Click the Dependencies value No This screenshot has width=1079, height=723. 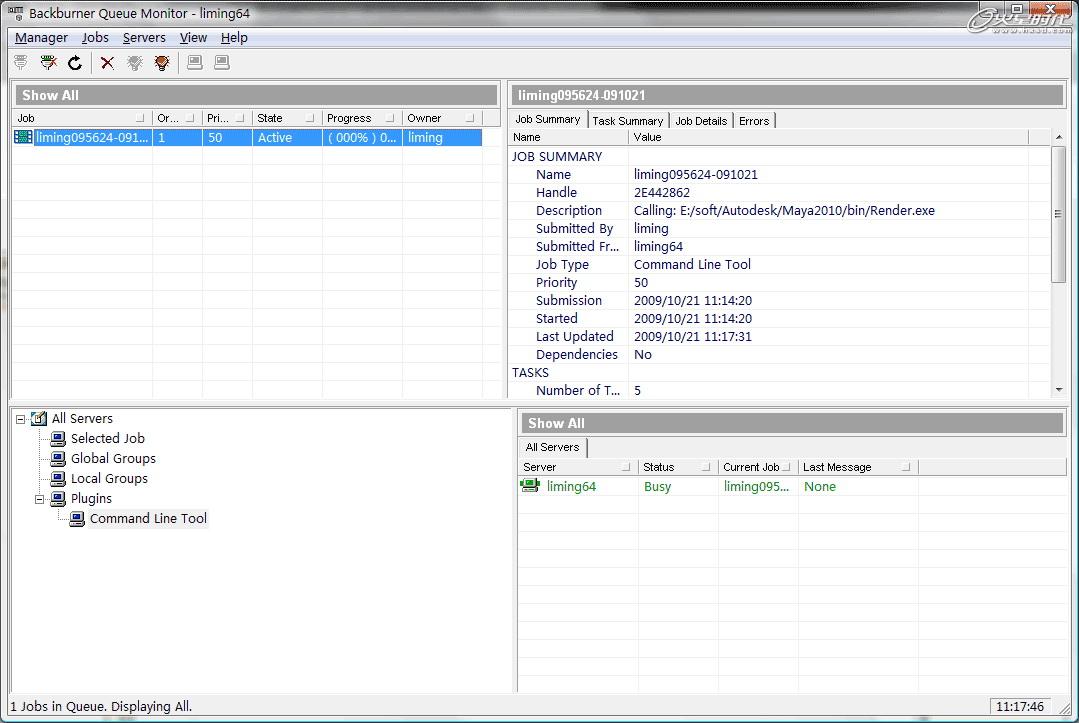coord(643,354)
